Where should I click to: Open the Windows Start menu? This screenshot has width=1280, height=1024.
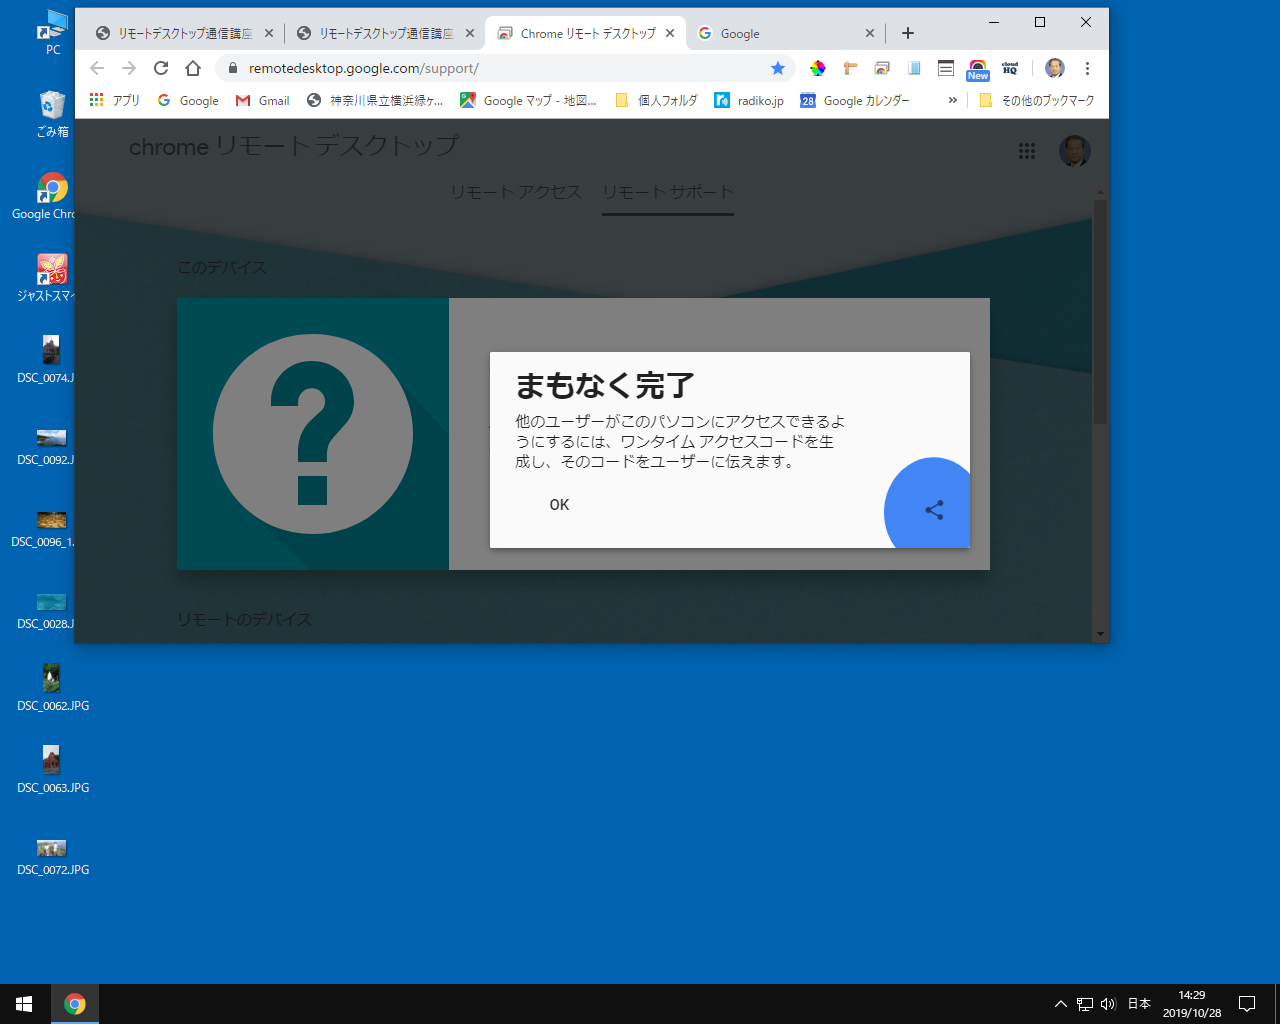click(24, 1004)
